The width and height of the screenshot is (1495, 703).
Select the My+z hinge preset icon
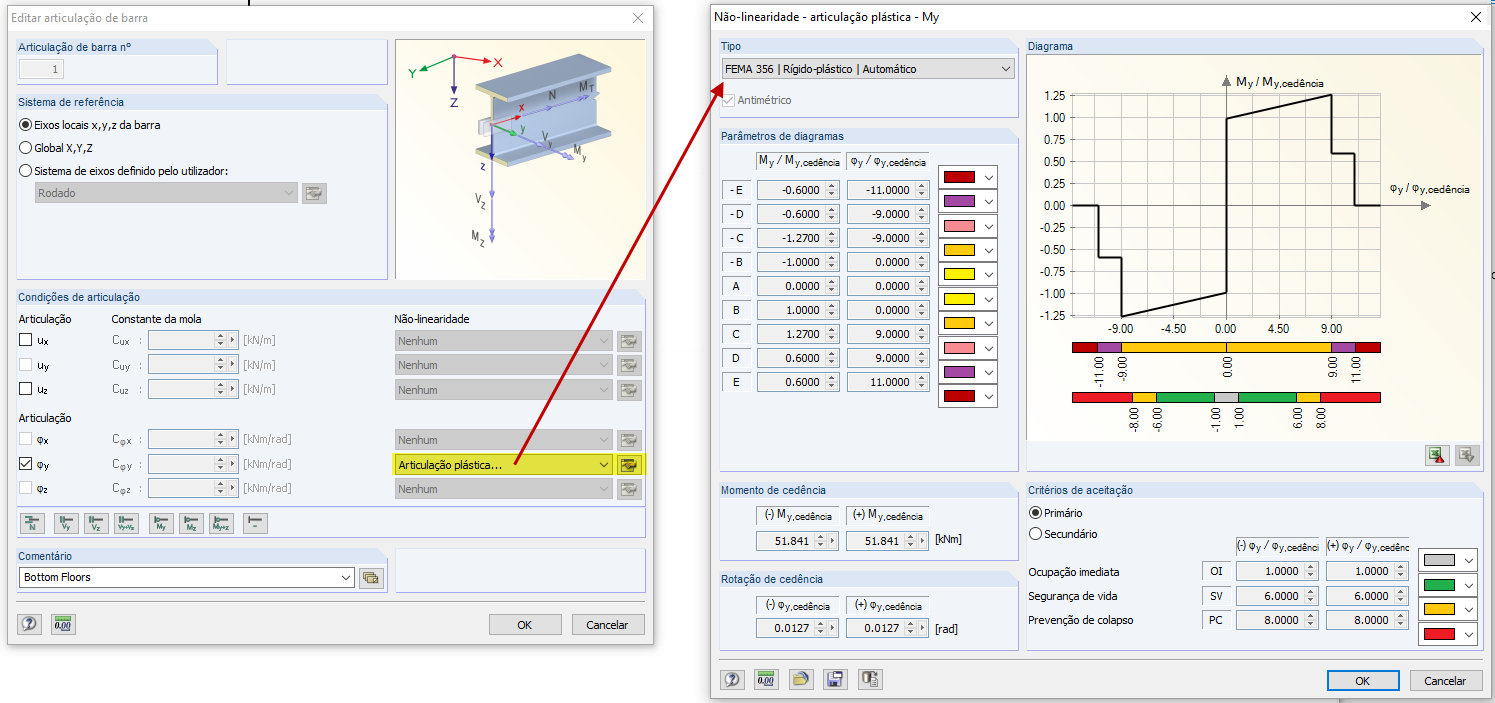click(221, 522)
